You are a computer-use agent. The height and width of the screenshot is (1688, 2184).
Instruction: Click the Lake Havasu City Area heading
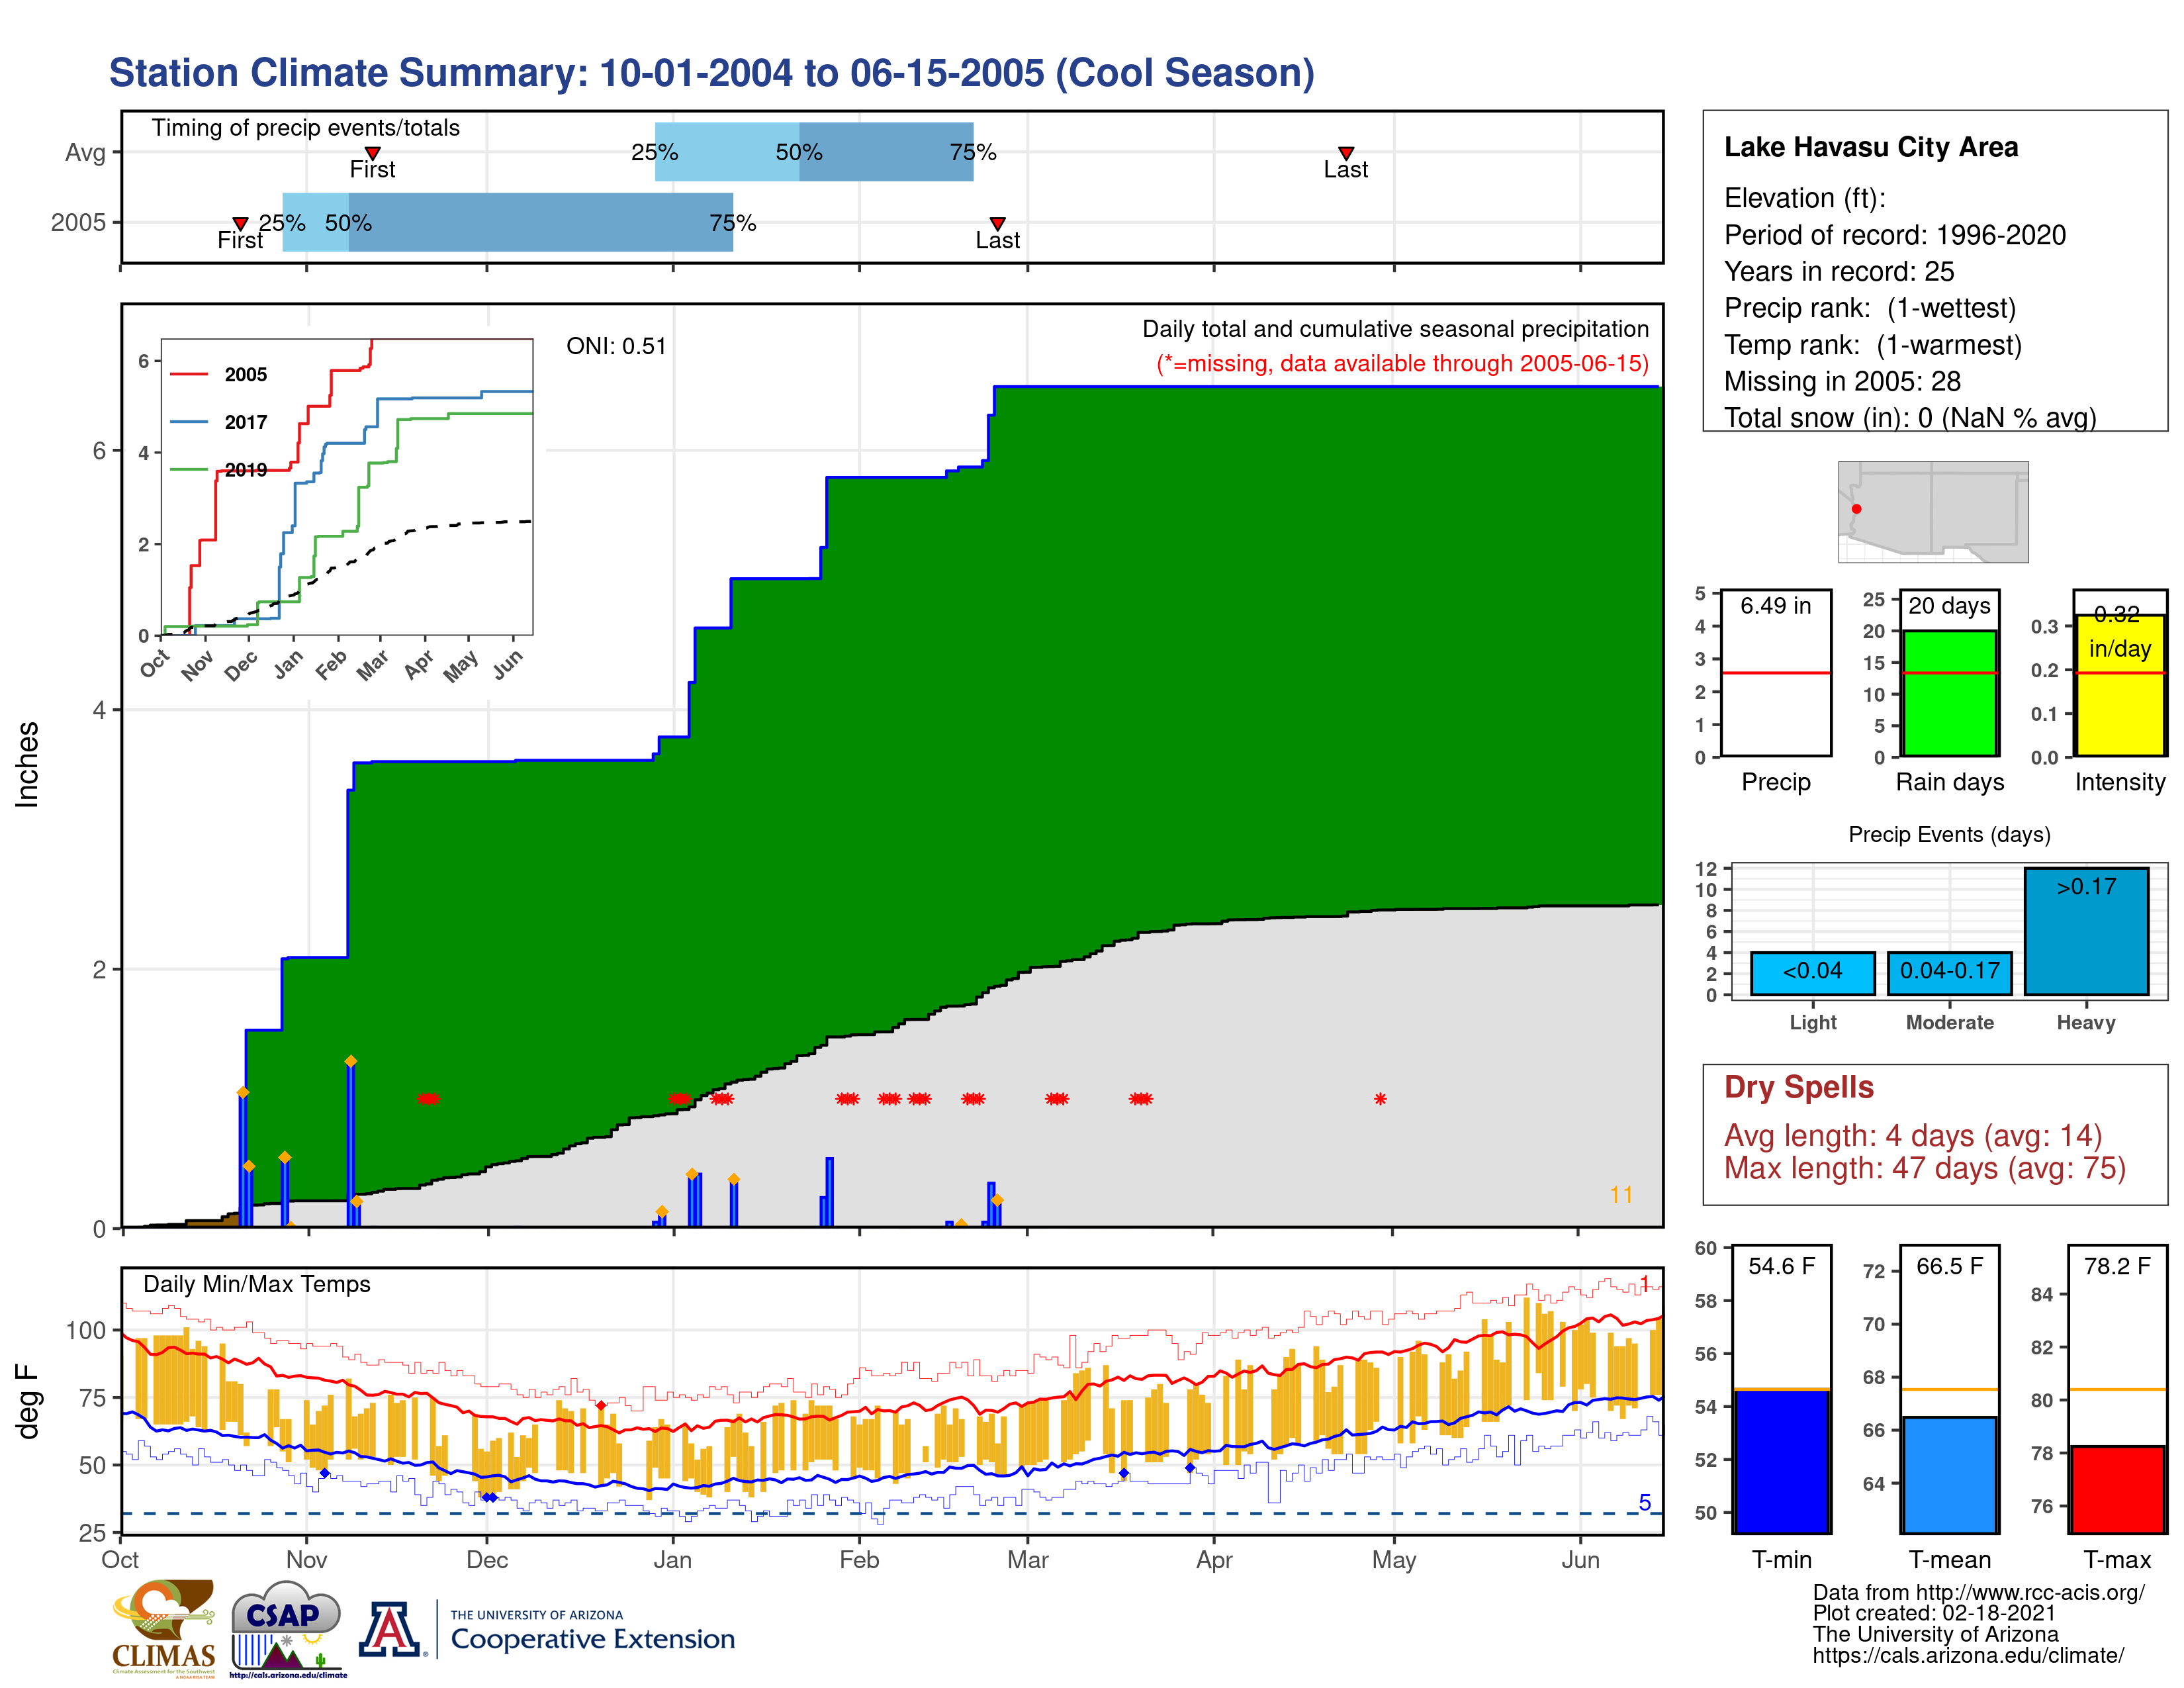[x=1870, y=147]
